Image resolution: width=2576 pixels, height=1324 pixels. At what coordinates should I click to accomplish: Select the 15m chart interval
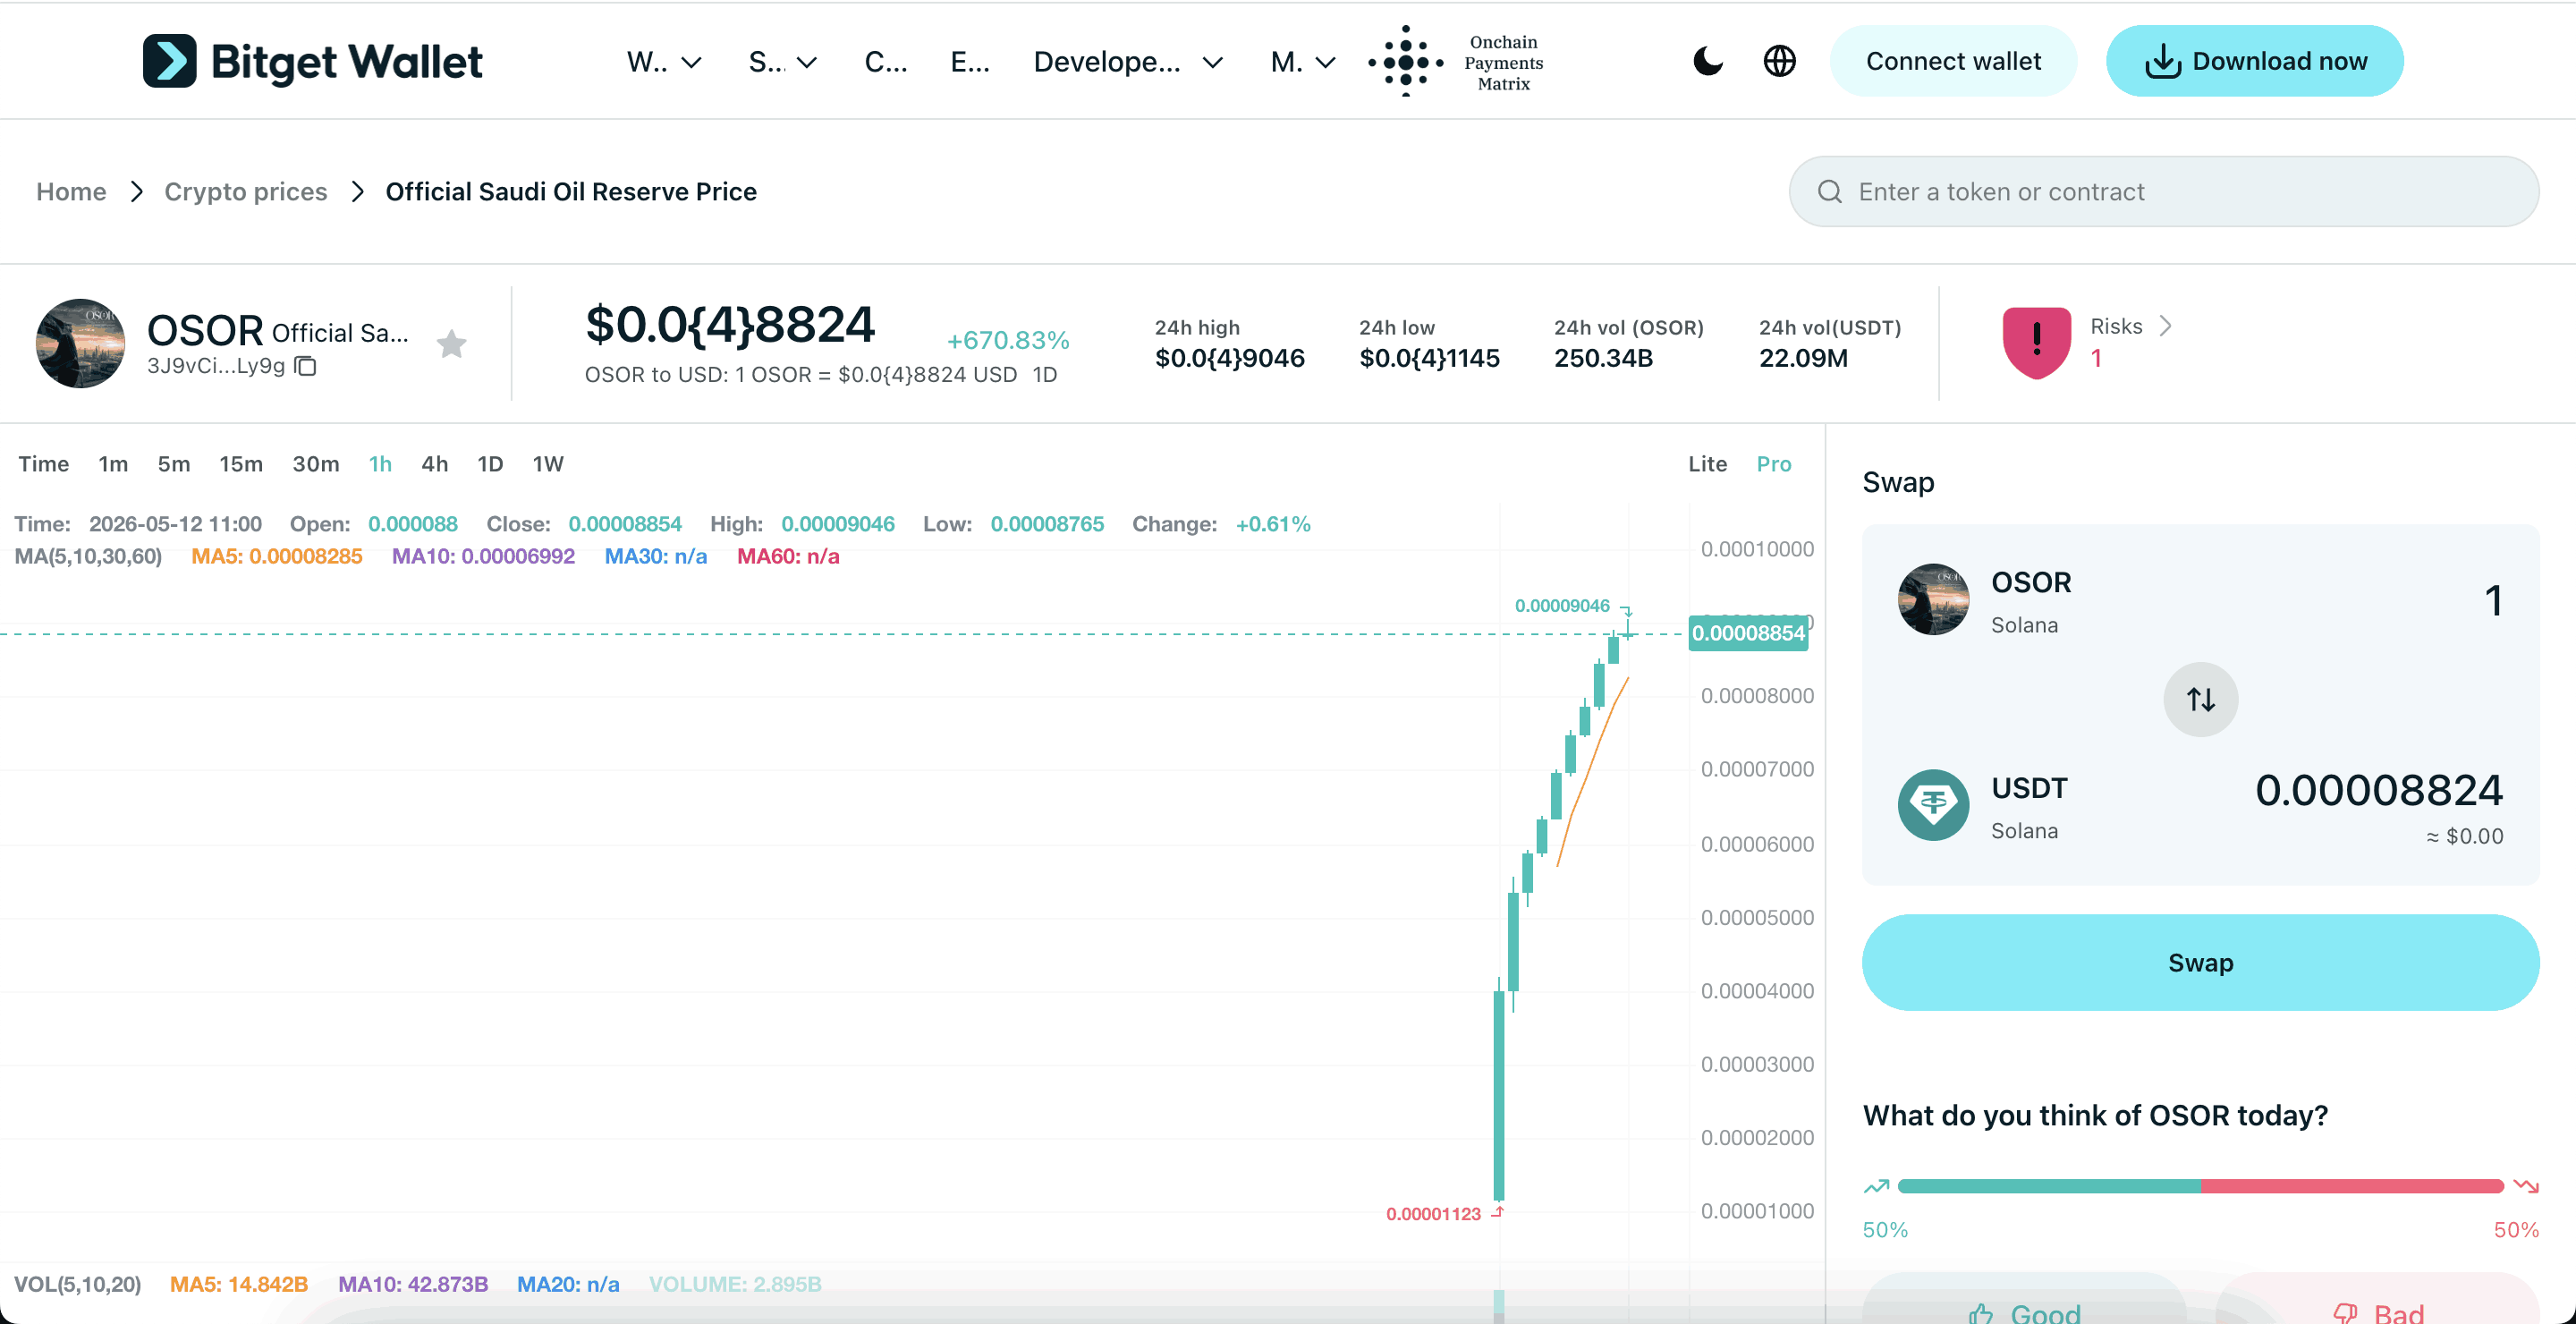pos(241,464)
